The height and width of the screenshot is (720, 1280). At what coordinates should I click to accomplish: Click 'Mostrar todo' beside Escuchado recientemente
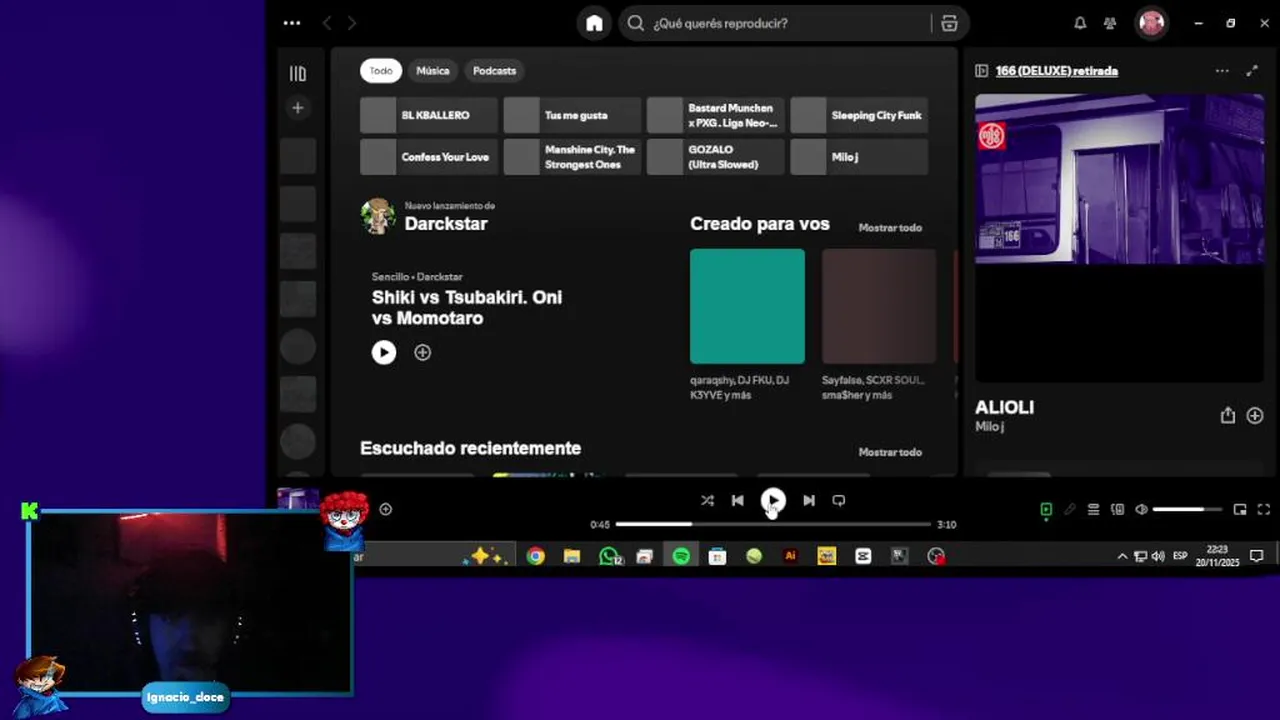tap(890, 452)
